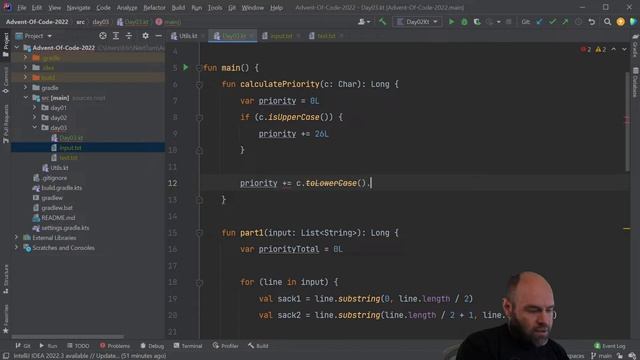Image resolution: width=640 pixels, height=360 pixels.
Task: Expand the day01 folder
Action: click(35, 108)
